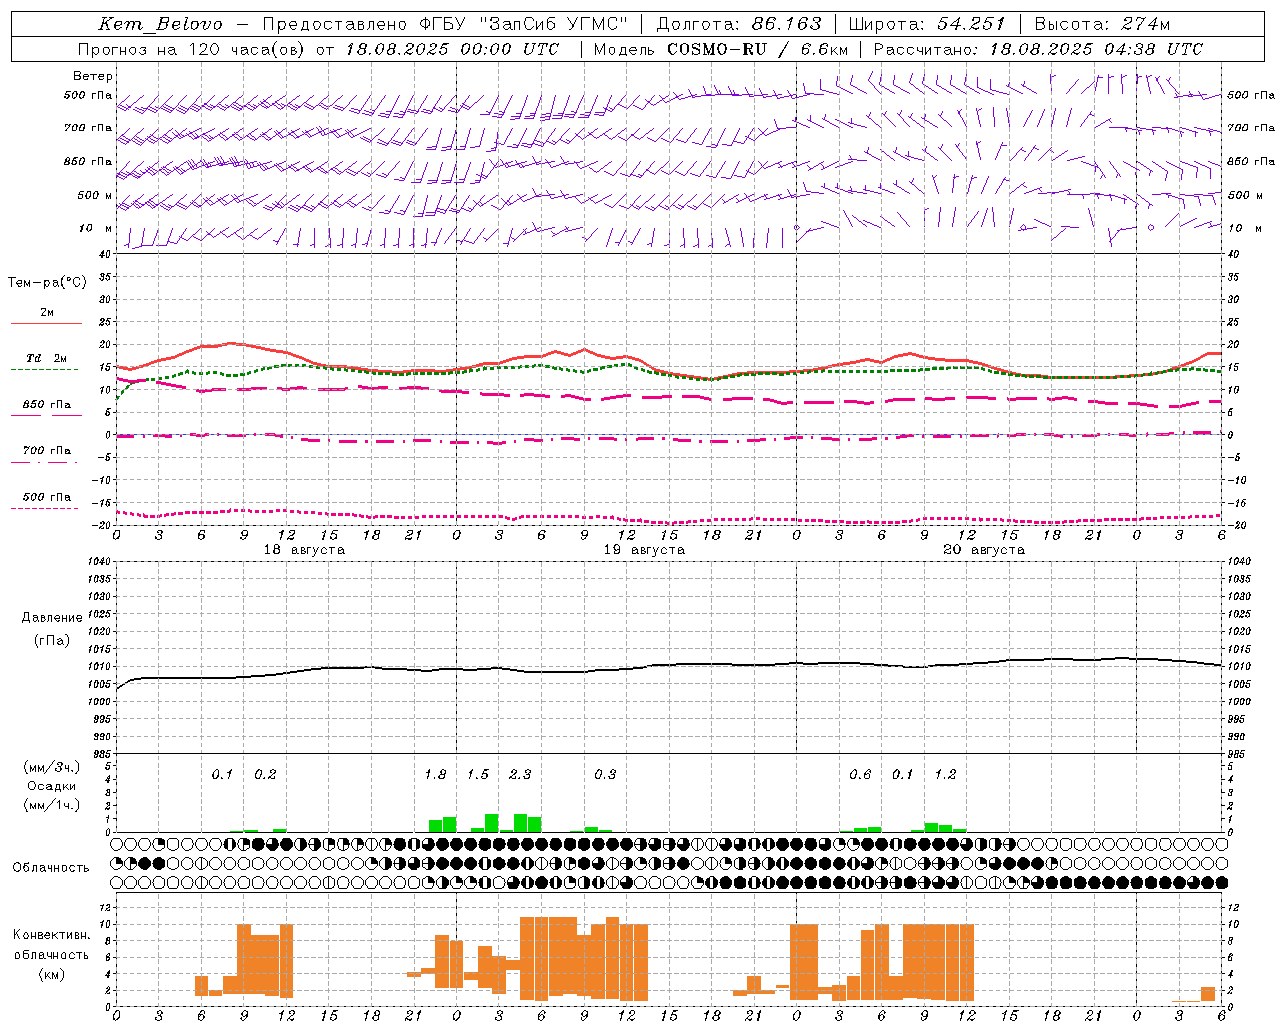The width and height of the screenshot is (1280, 1024).
Task: Click the "(км)" convective cloud unit label
Action: click(51, 974)
